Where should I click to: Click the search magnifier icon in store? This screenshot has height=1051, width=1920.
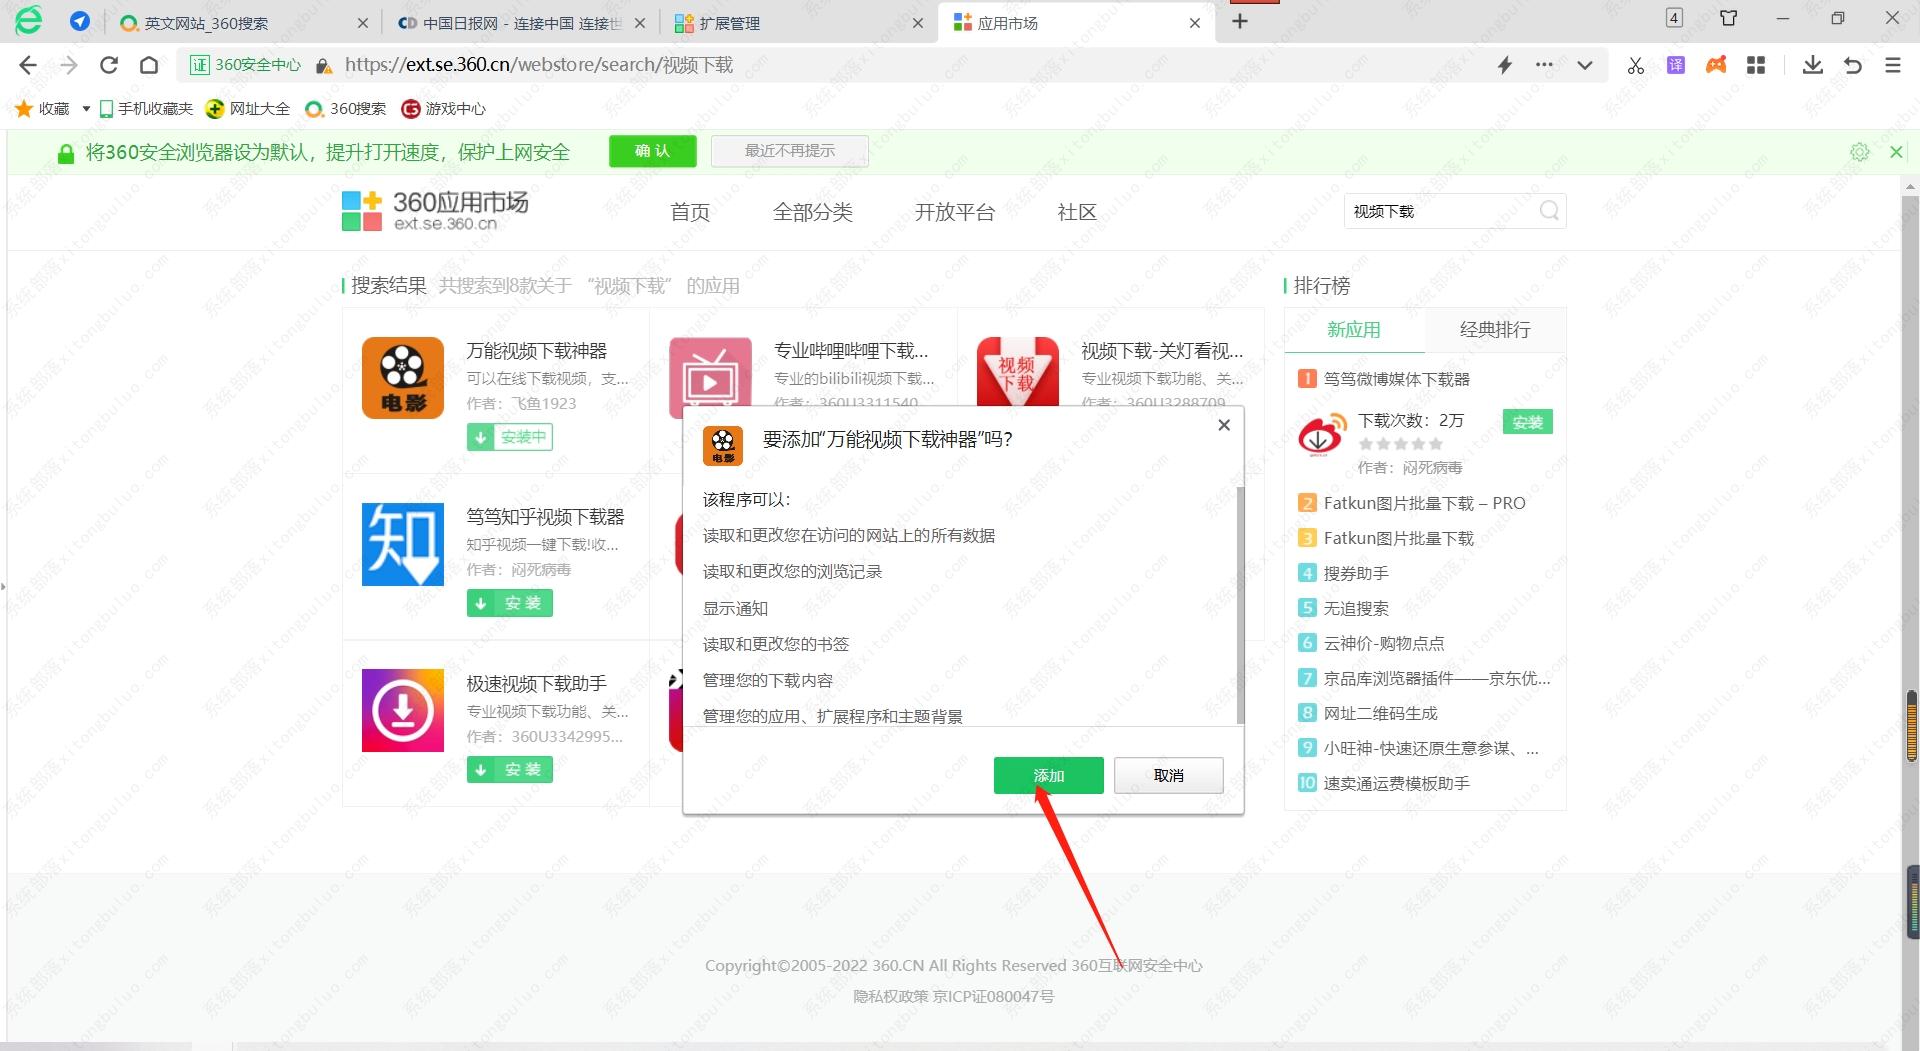[x=1549, y=211]
